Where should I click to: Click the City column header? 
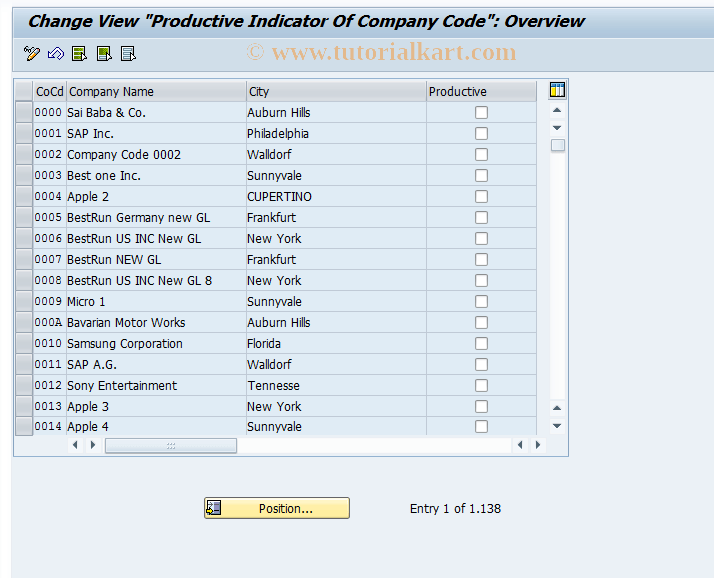click(336, 92)
